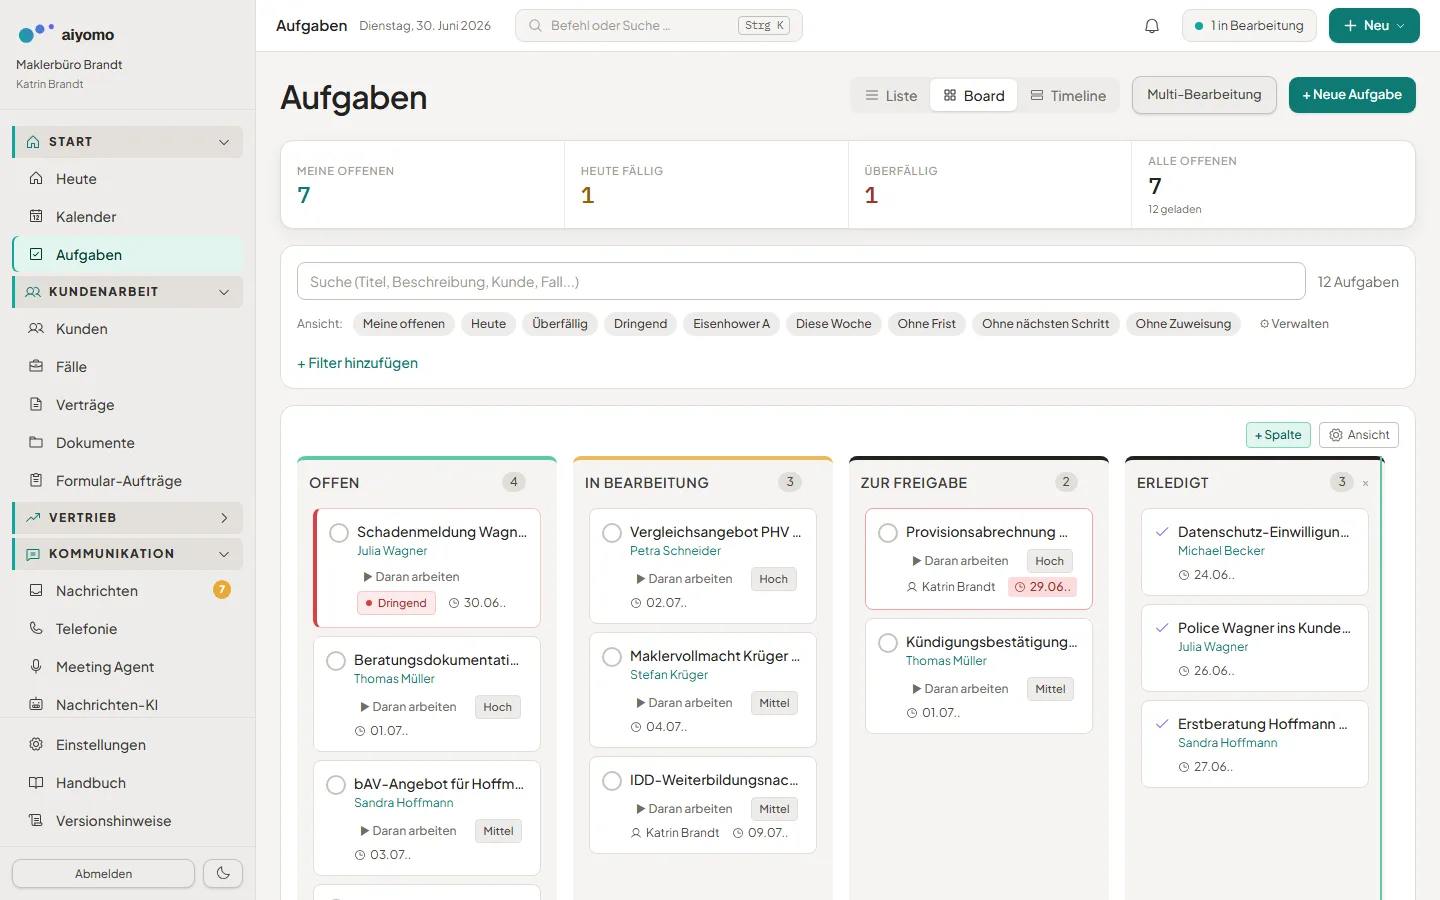The width and height of the screenshot is (1440, 900).
Task: Switch to Board view
Action: pyautogui.click(x=974, y=96)
